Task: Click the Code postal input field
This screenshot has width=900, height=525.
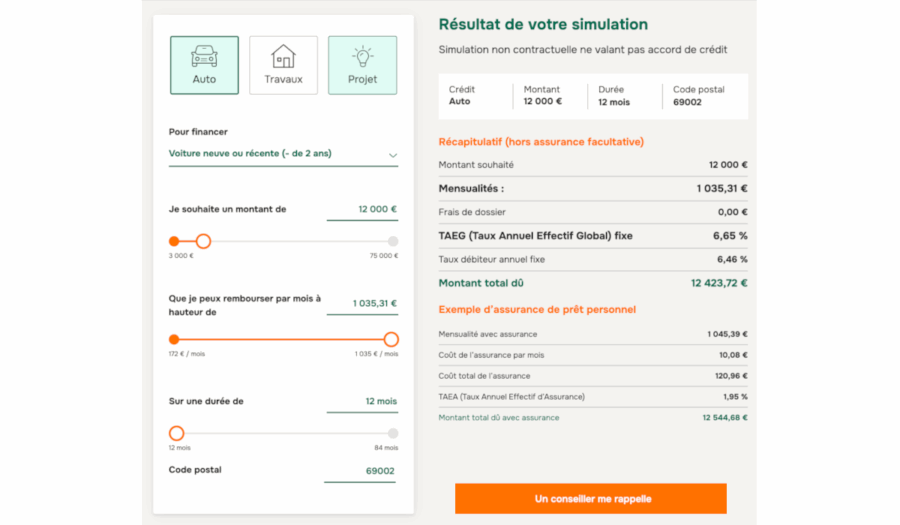Action: [362, 471]
